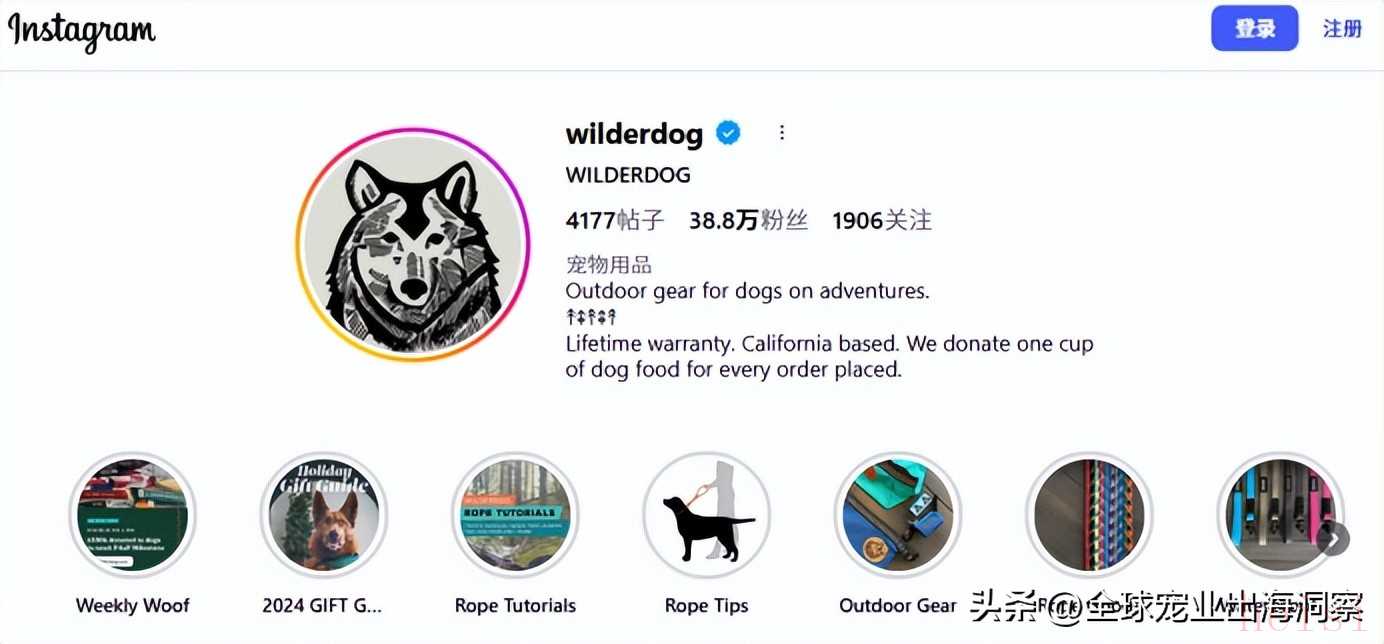
Task: Click the Weekly Woof label text
Action: pos(132,605)
